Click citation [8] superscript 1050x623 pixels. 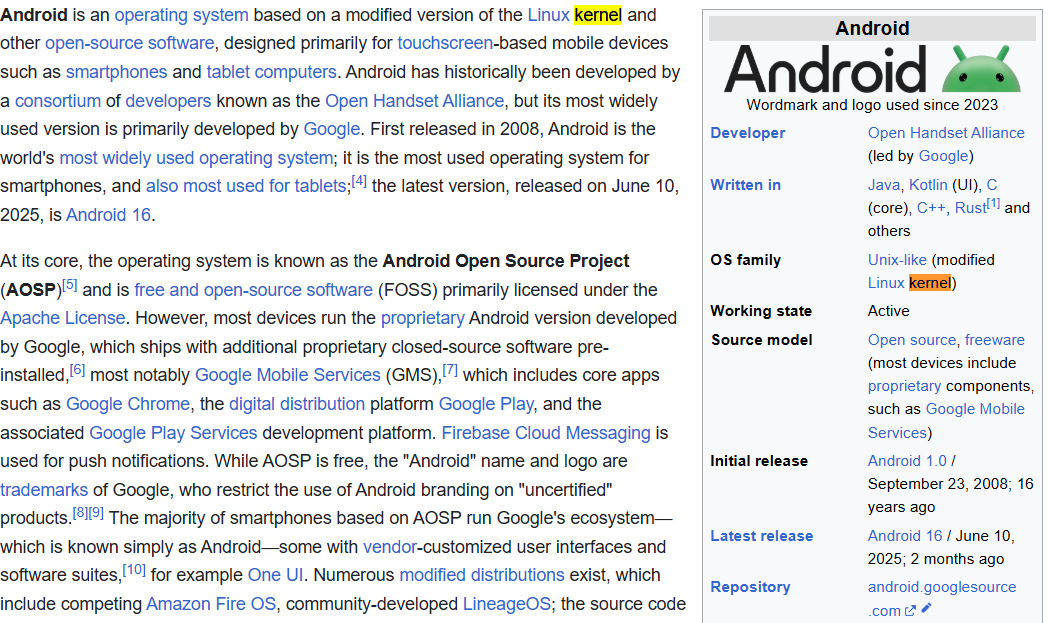pos(80,513)
